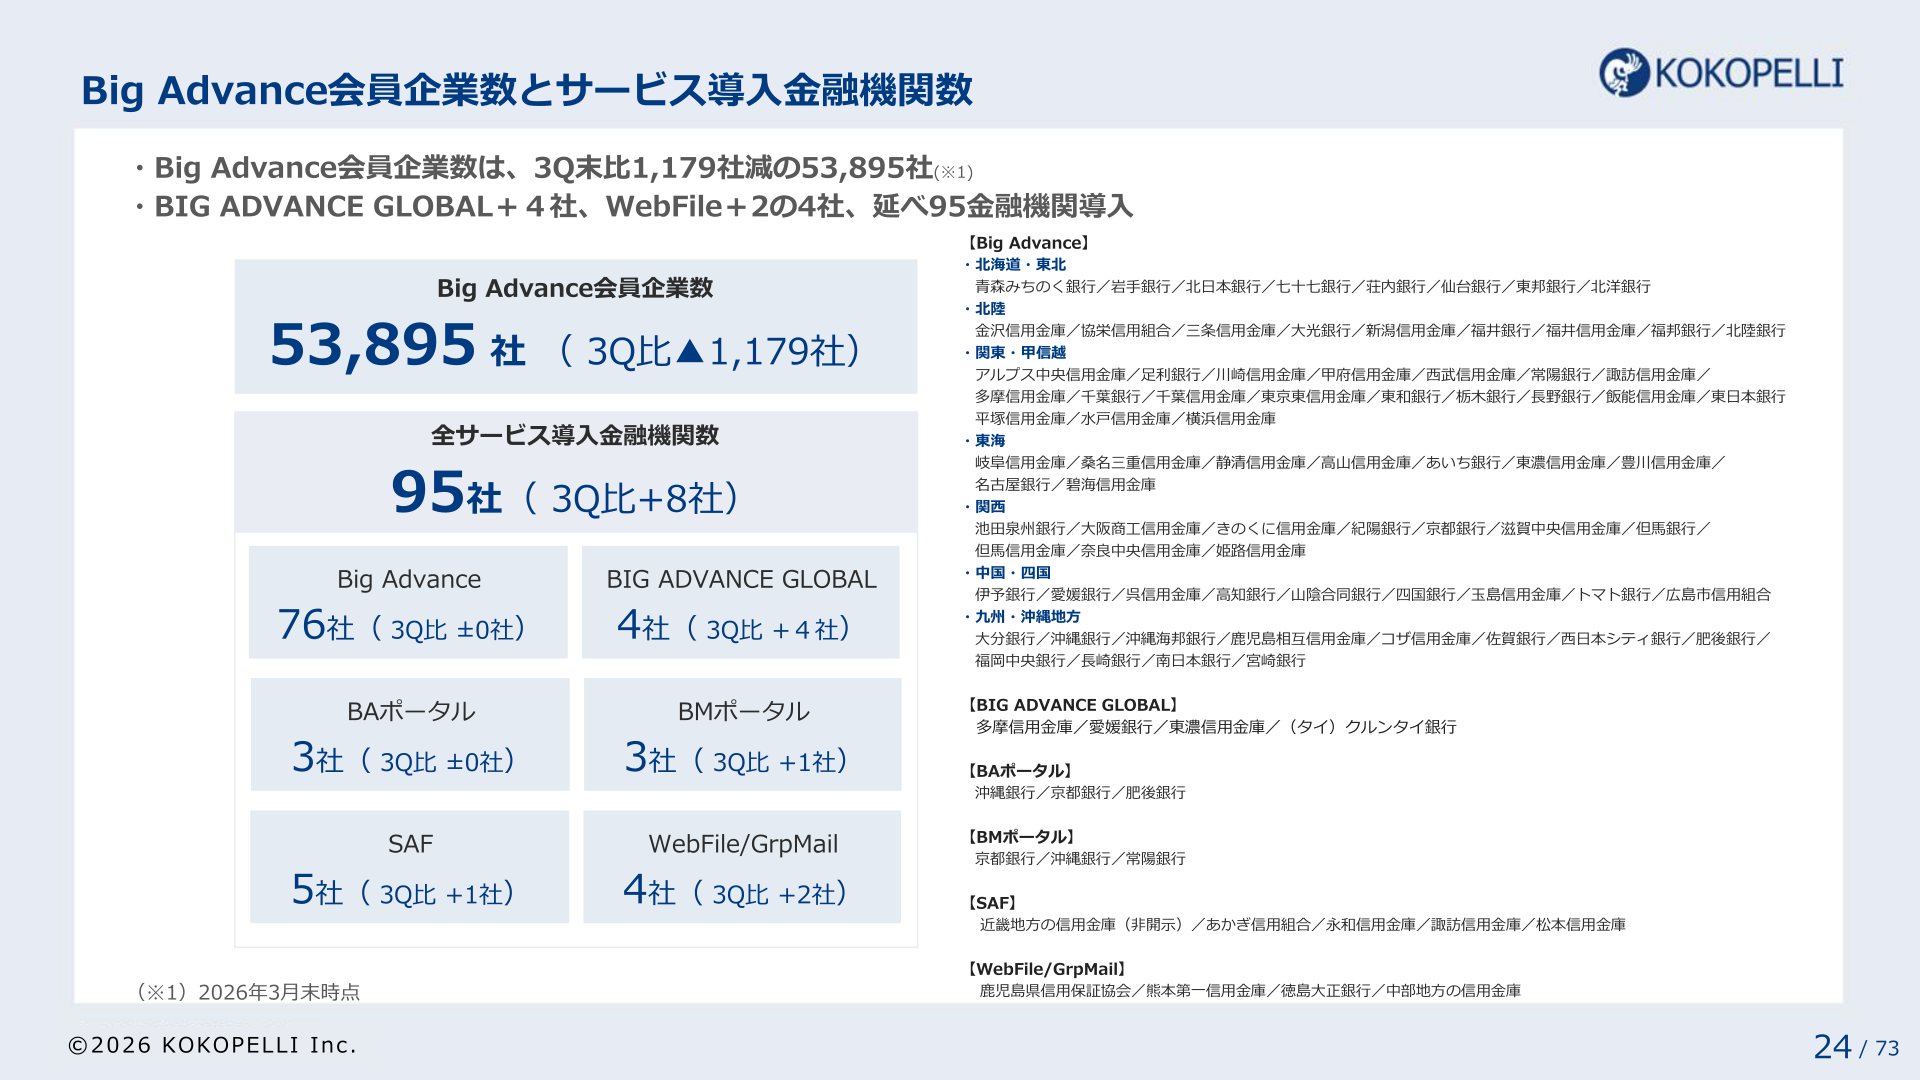Click the 'WebFile/GrpMail' card title
The width and height of the screenshot is (1920, 1080).
coord(743,844)
